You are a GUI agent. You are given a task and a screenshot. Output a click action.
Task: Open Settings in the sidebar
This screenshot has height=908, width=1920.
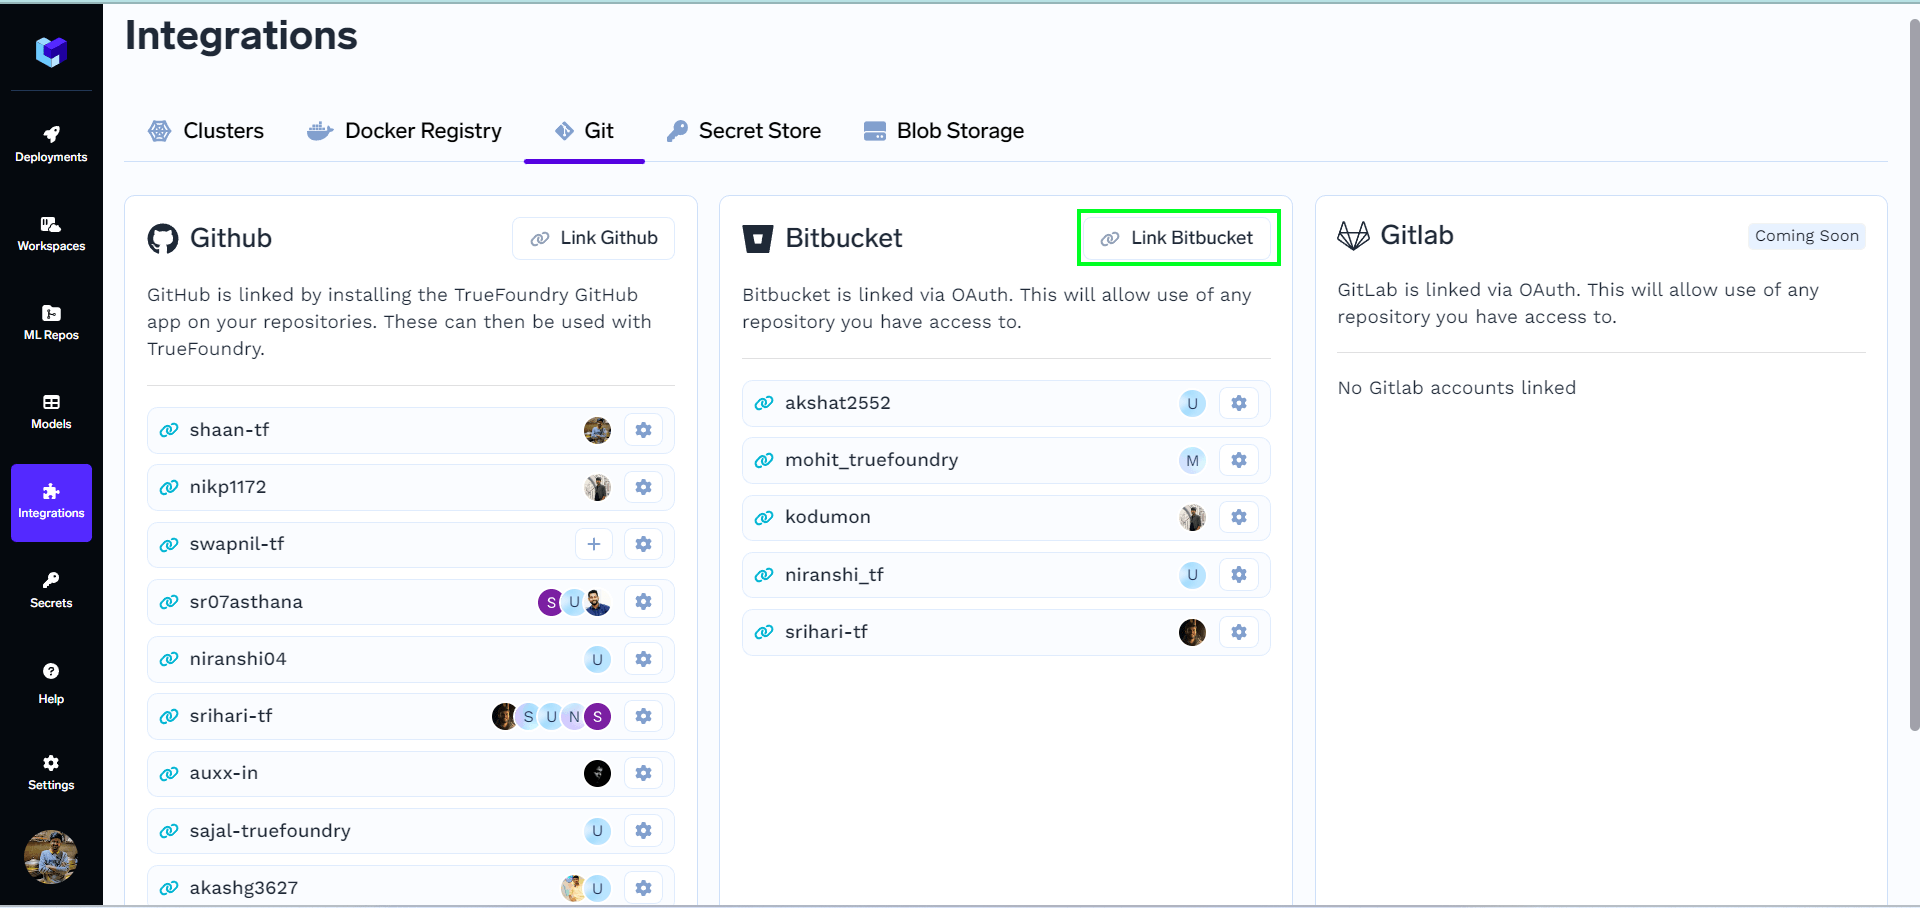(x=51, y=773)
